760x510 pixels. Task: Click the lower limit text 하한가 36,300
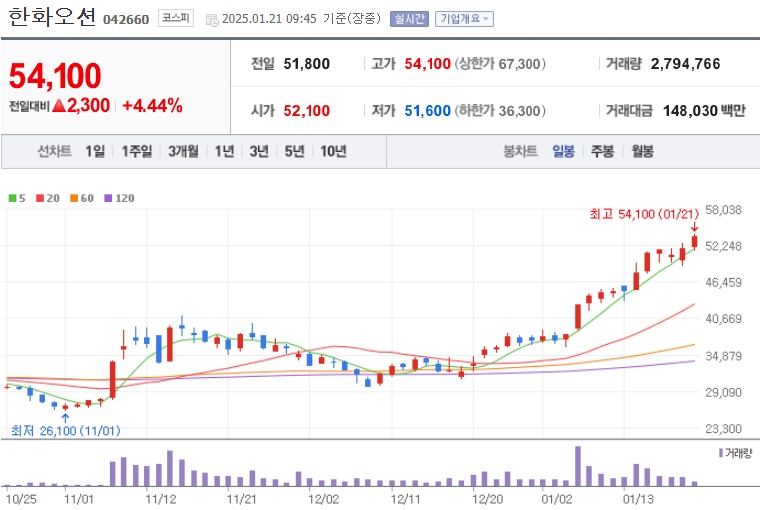coord(500,111)
